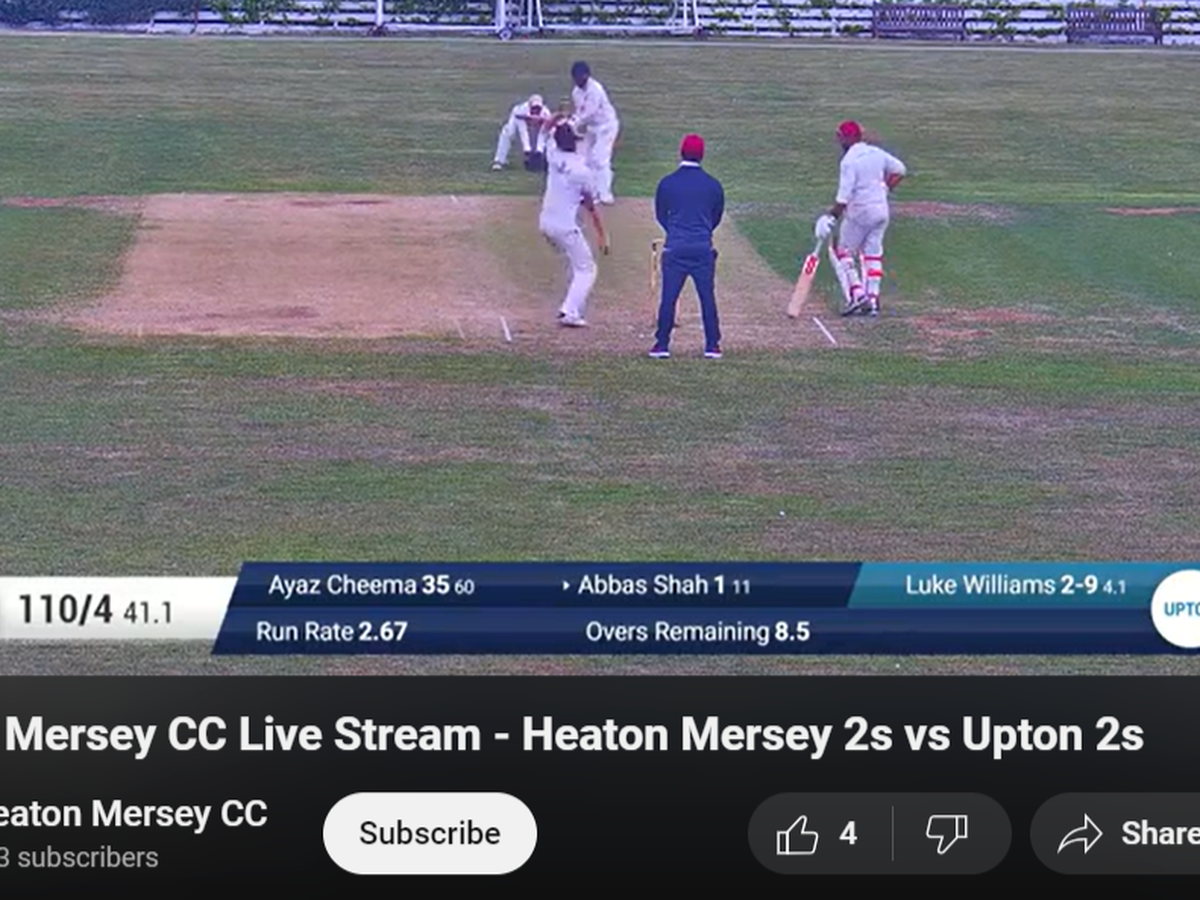Click the Share label text
This screenshot has height=900, width=1200.
pyautogui.click(x=1160, y=833)
